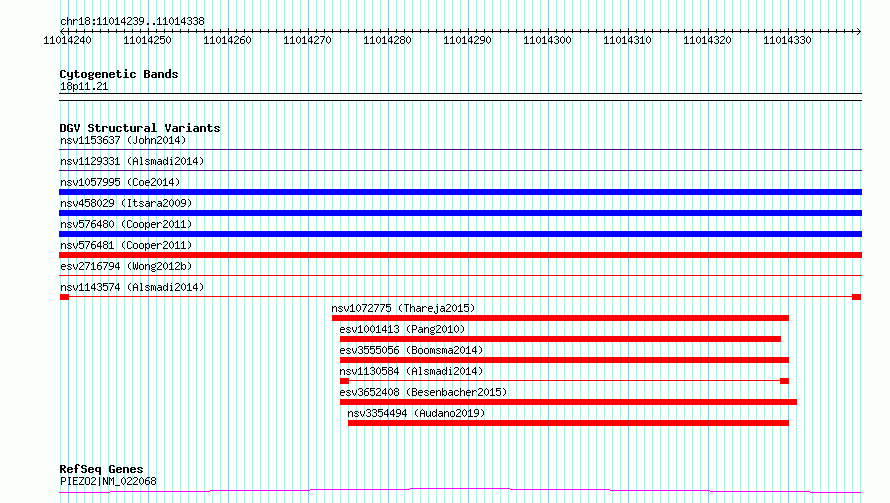The width and height of the screenshot is (890, 503).
Task: Open variant nsv576481 (Cooper2011)
Action: [126, 245]
